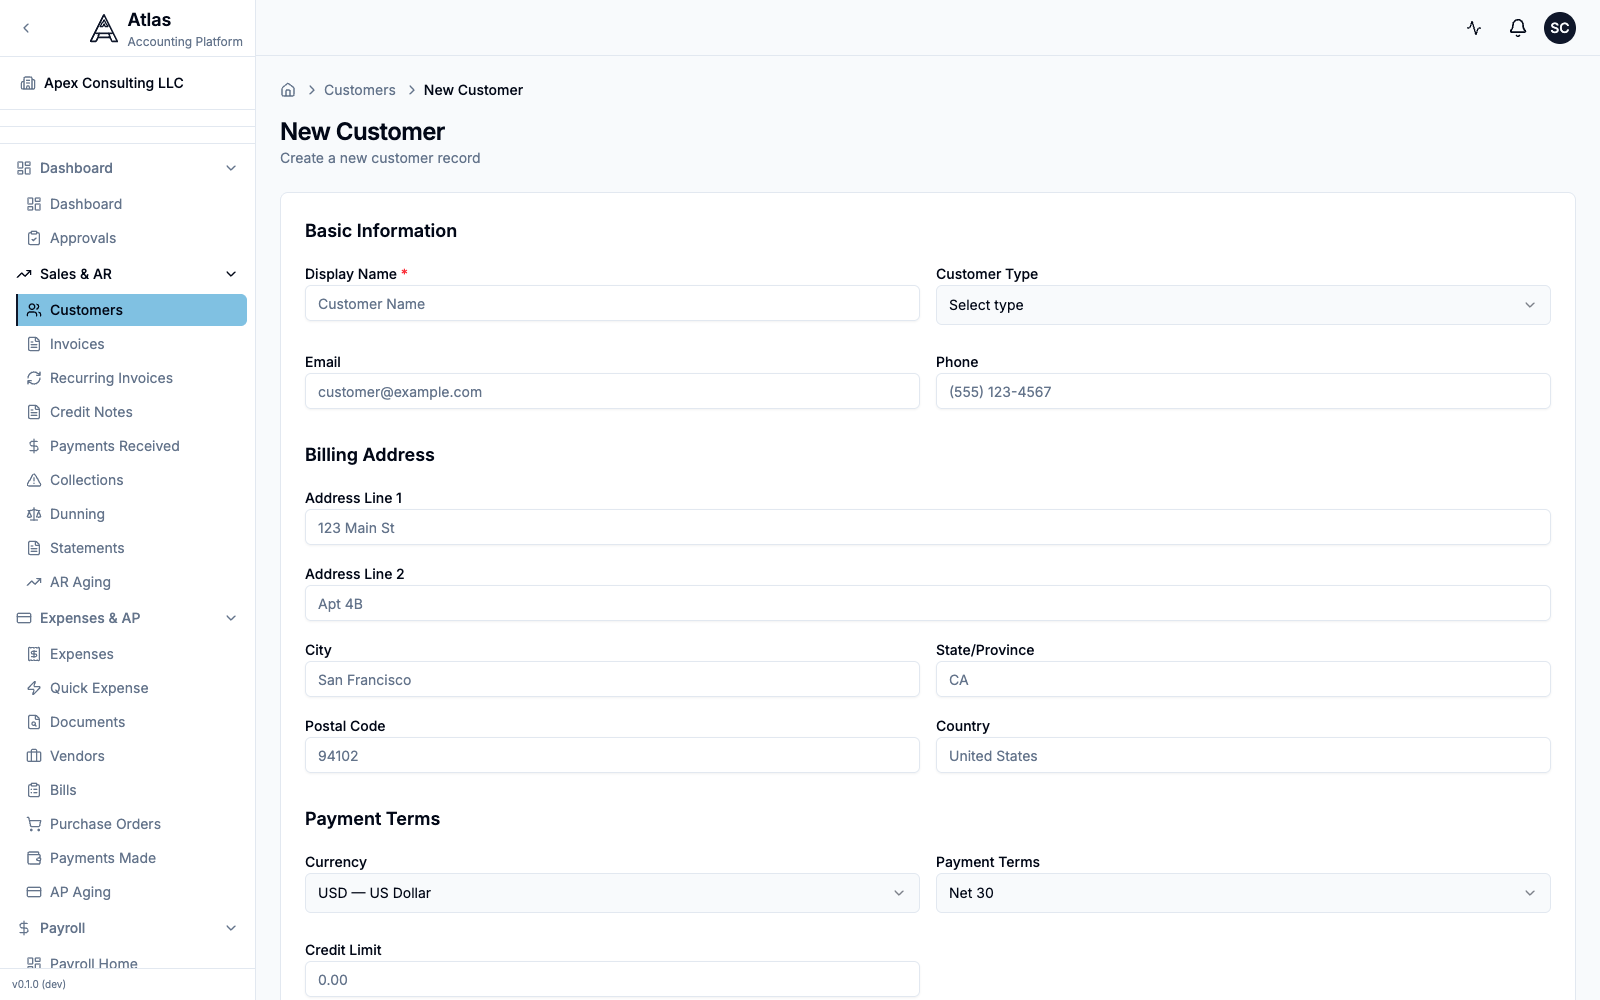
Task: Click the Approvals clipboard icon
Action: (34, 238)
